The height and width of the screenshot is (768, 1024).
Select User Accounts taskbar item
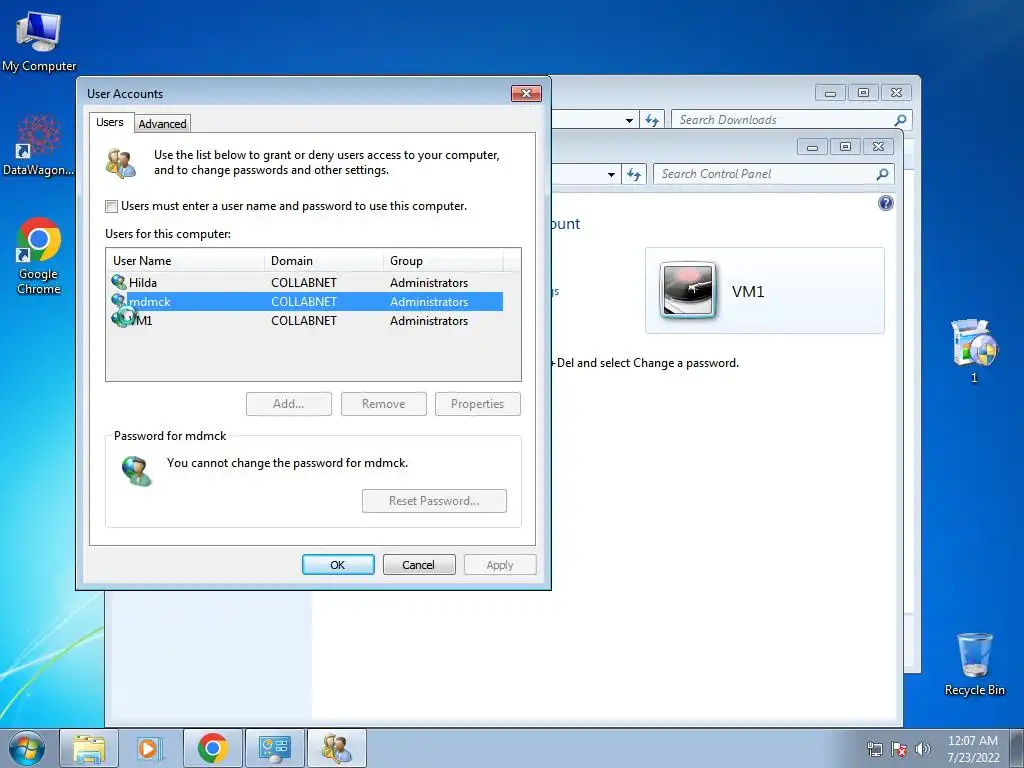click(x=336, y=748)
